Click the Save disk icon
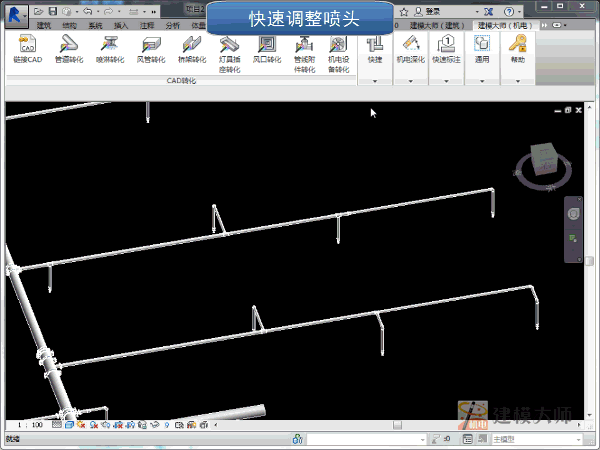 53,11
